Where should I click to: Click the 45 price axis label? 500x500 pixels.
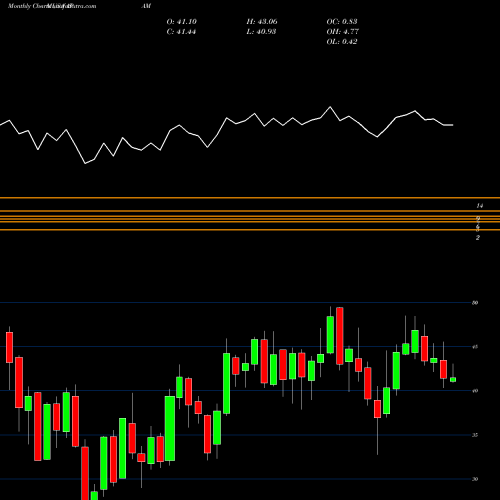click(x=475, y=347)
